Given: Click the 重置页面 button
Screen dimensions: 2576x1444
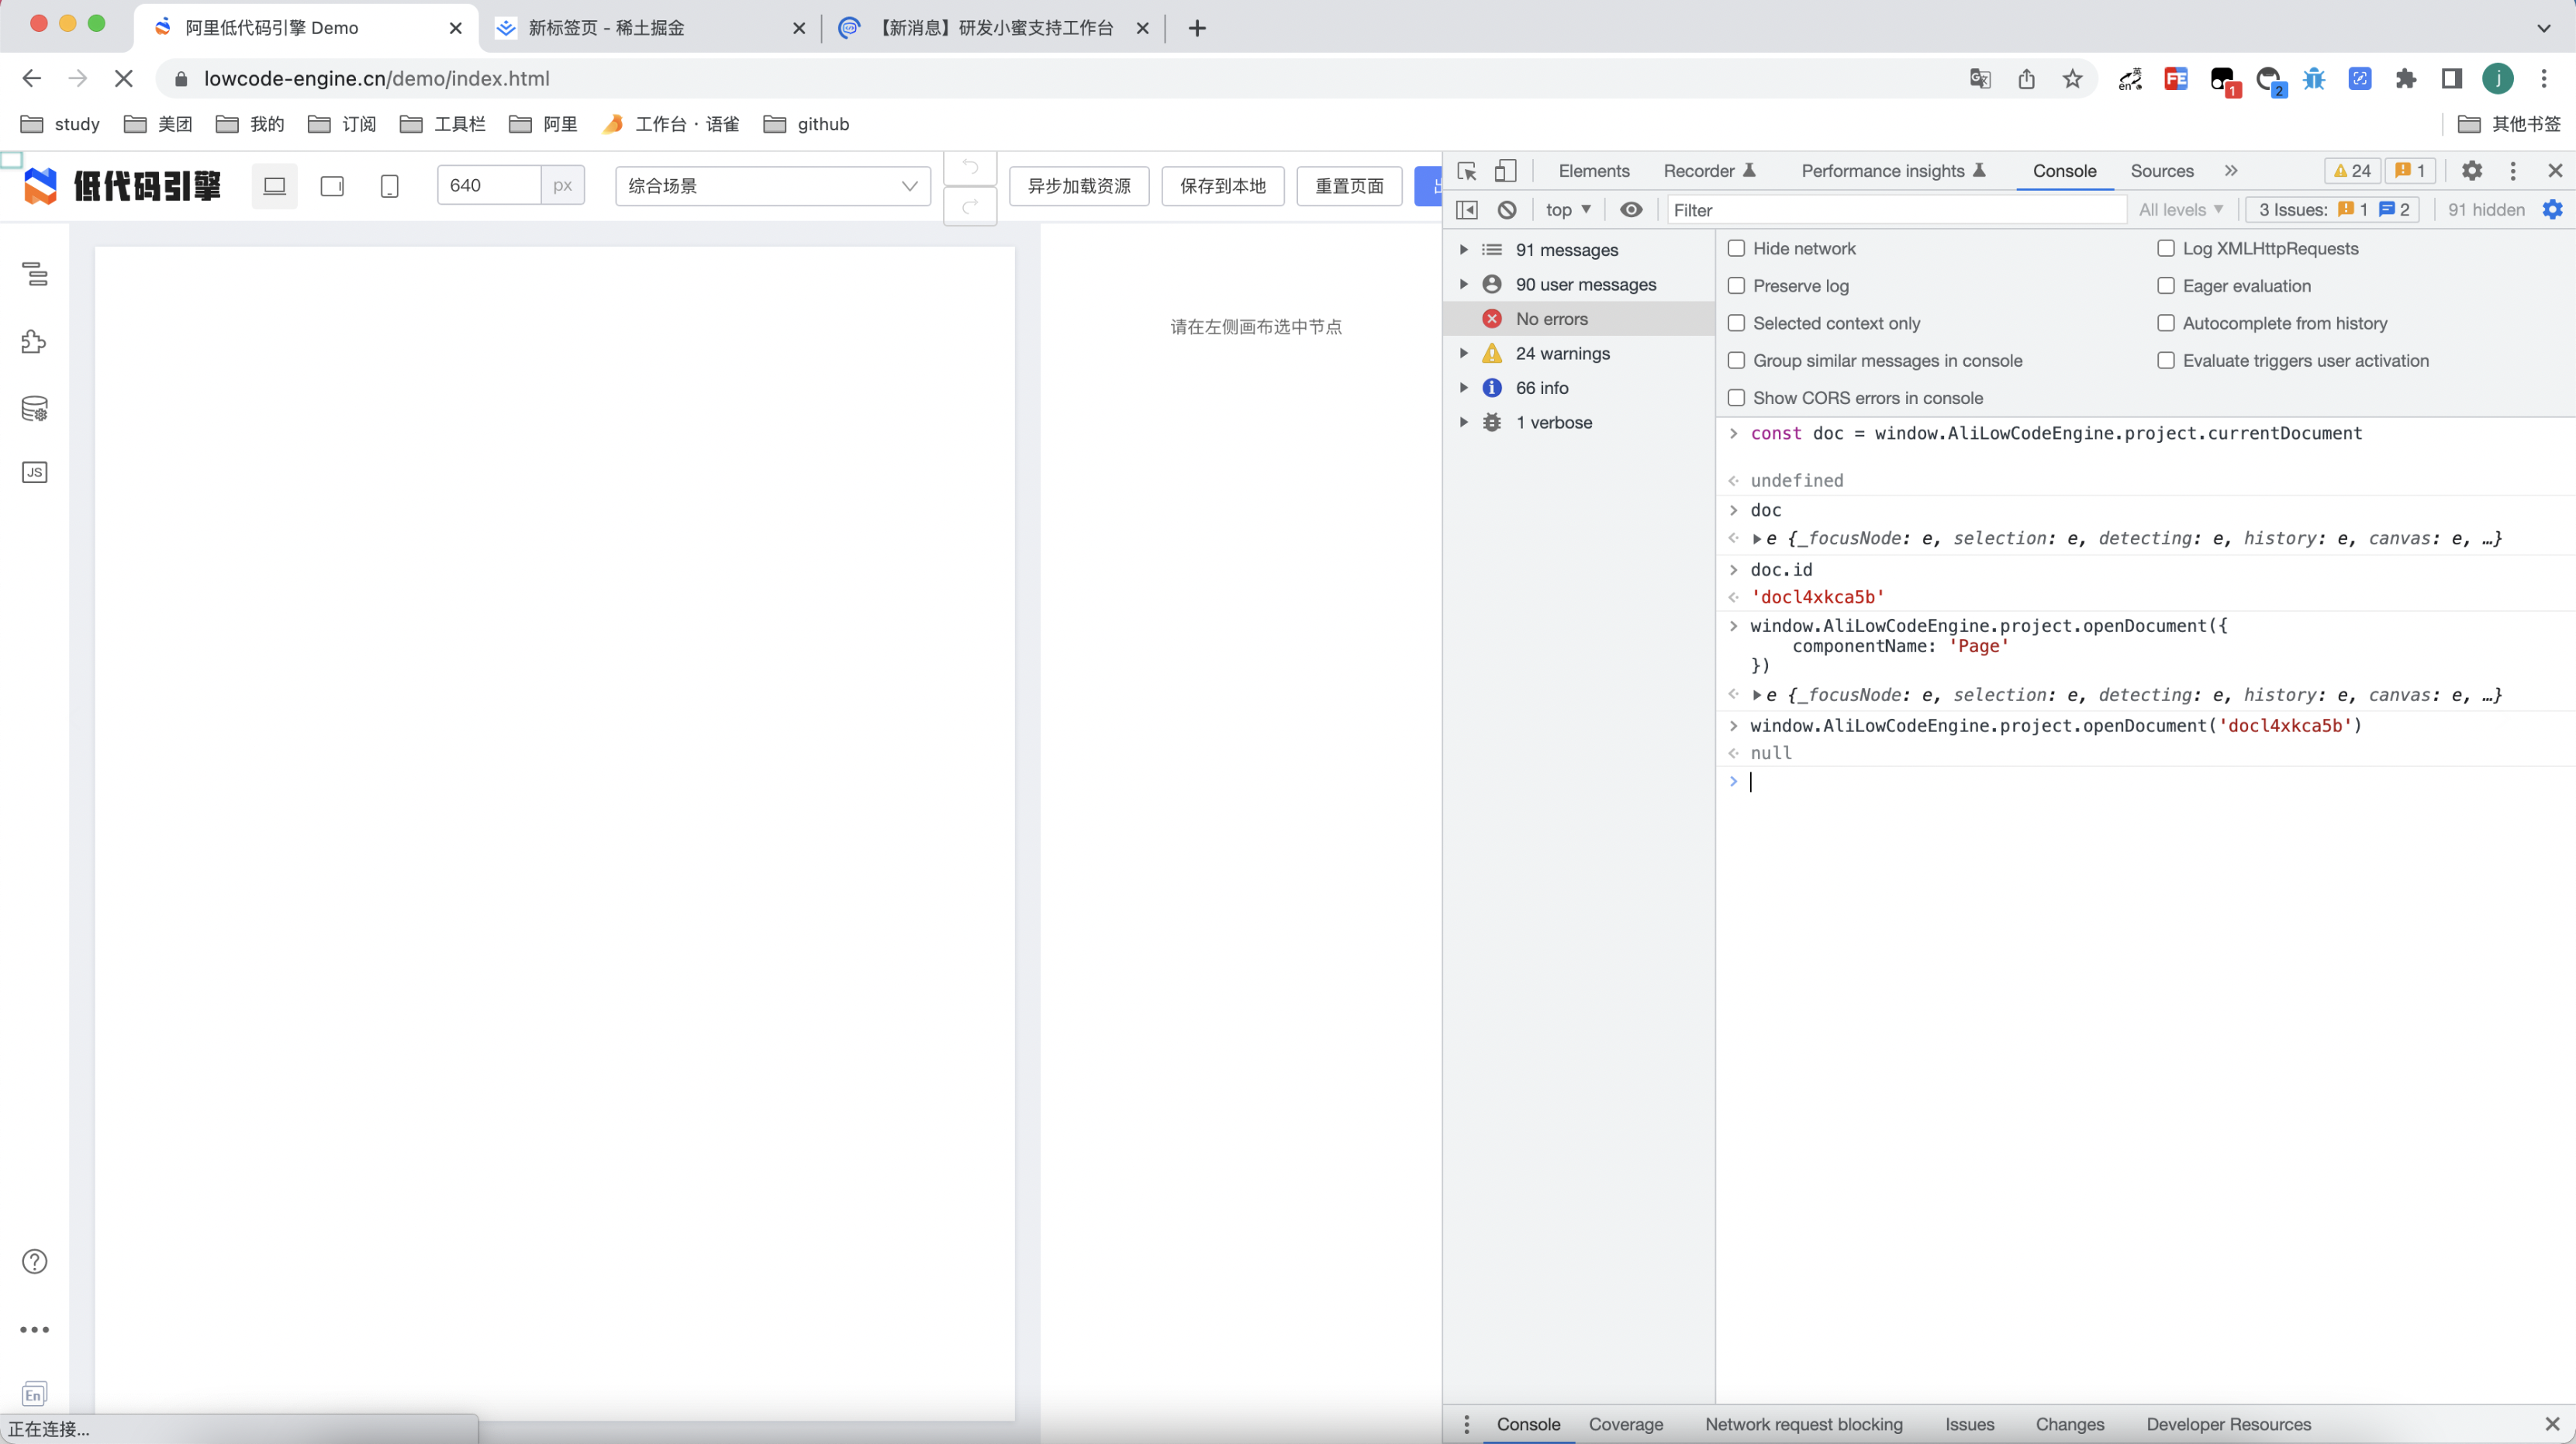Looking at the screenshot, I should point(1349,186).
